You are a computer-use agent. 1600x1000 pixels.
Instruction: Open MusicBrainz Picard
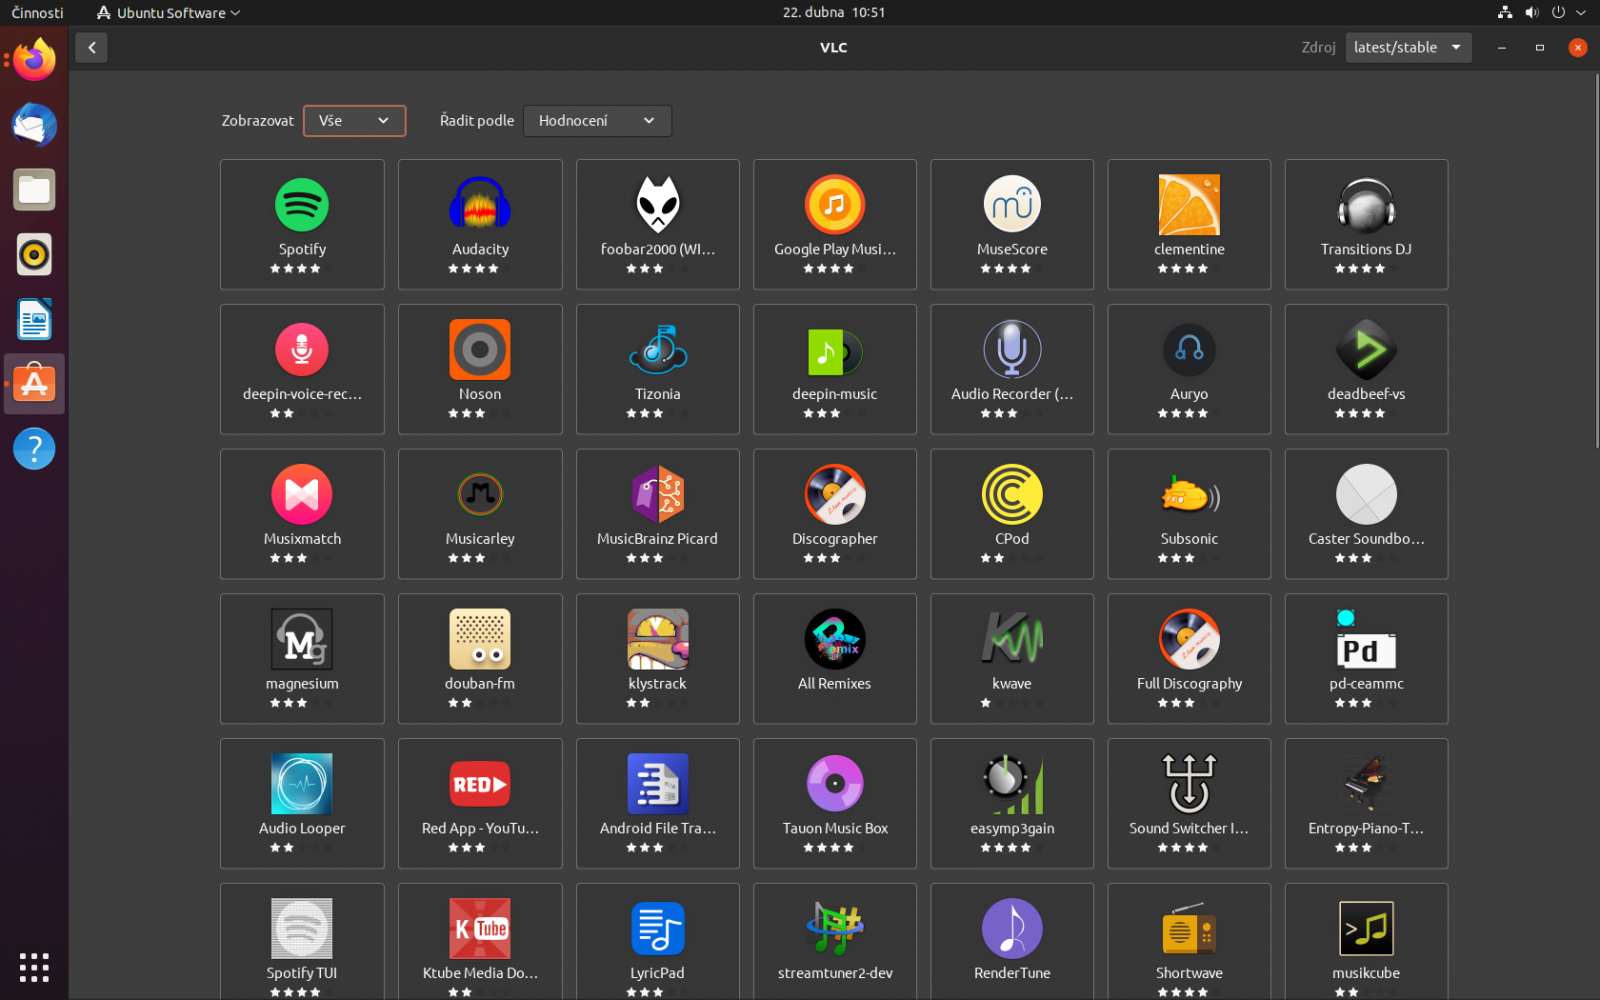[657, 514]
